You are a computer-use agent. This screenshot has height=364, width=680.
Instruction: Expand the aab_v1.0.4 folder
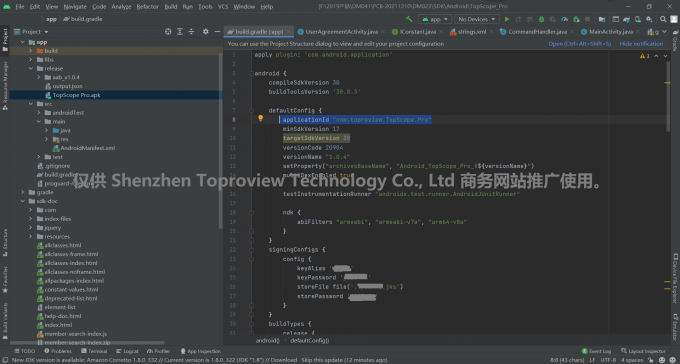39,77
